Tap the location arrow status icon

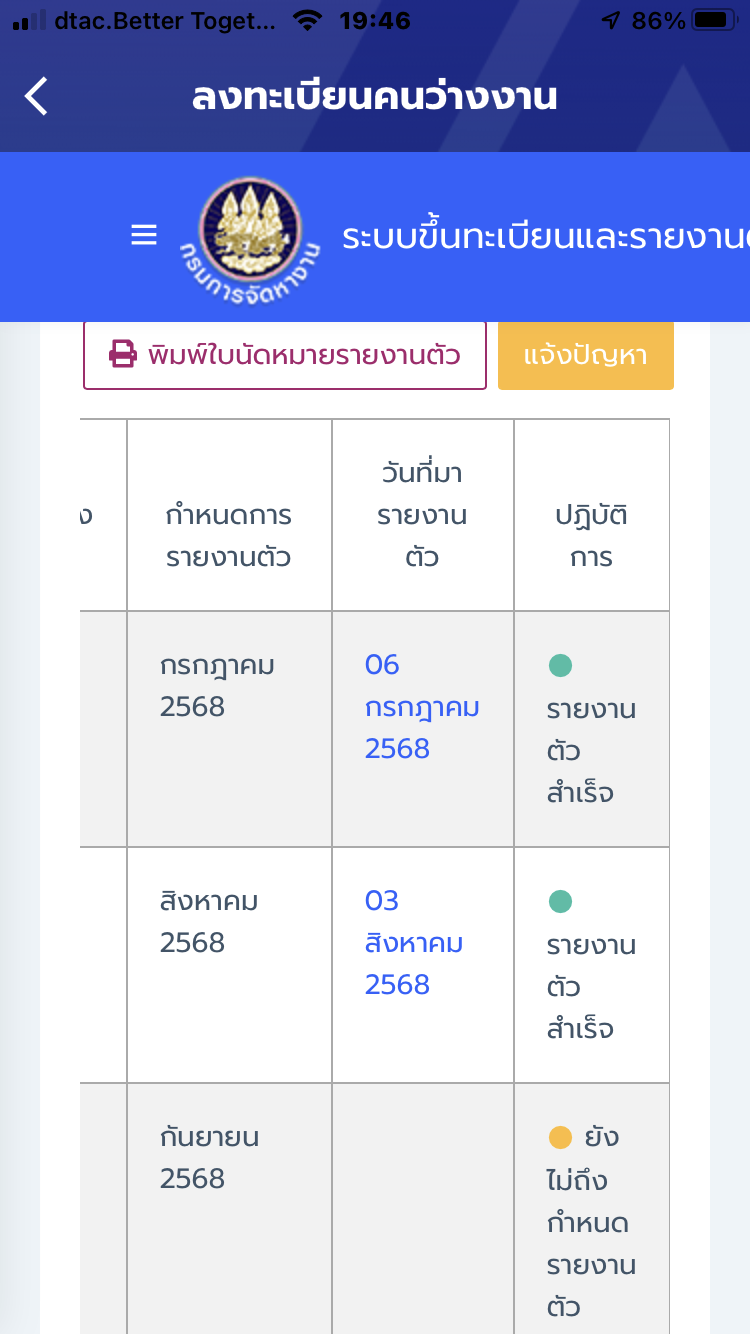pyautogui.click(x=611, y=20)
